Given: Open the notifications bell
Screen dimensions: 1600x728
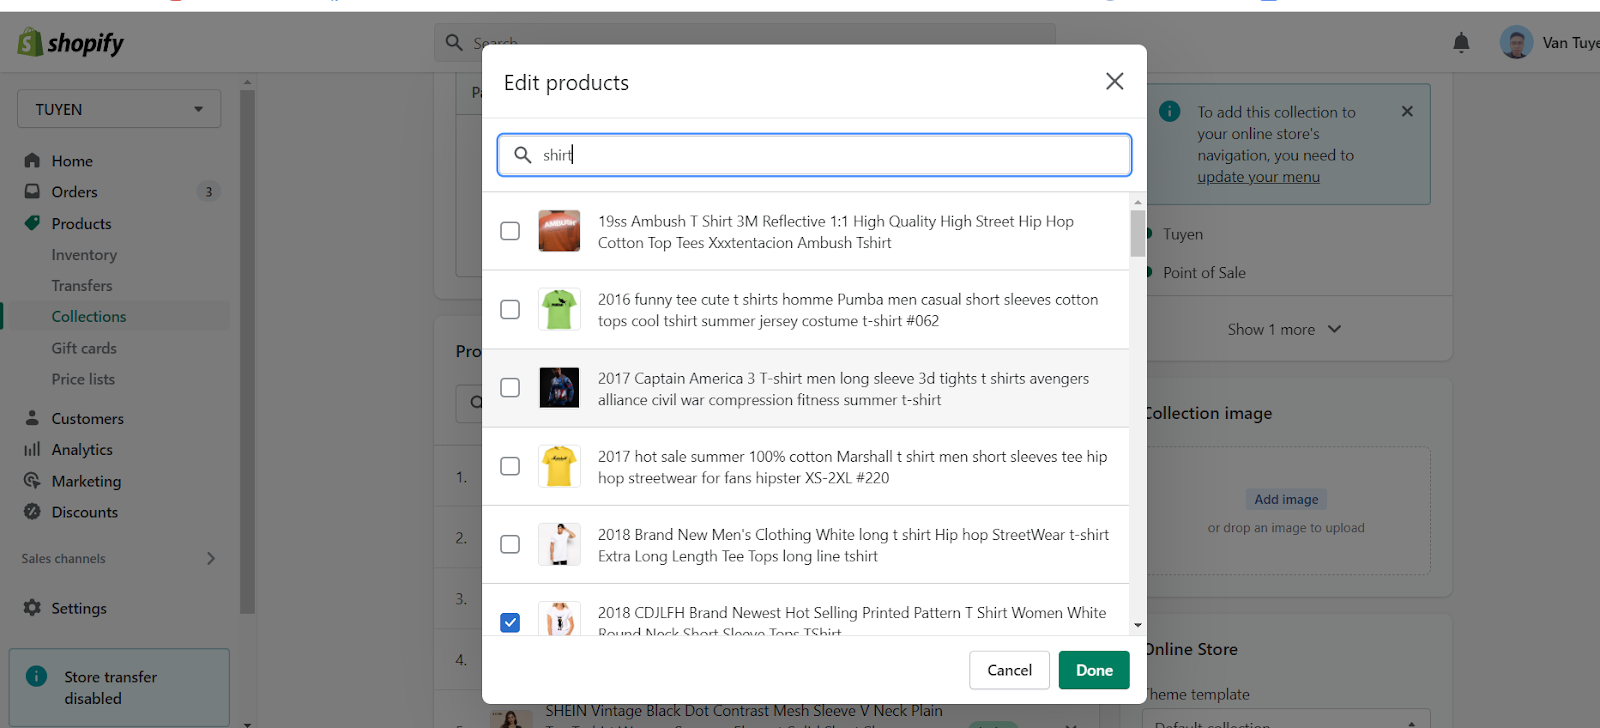Looking at the screenshot, I should (x=1461, y=42).
